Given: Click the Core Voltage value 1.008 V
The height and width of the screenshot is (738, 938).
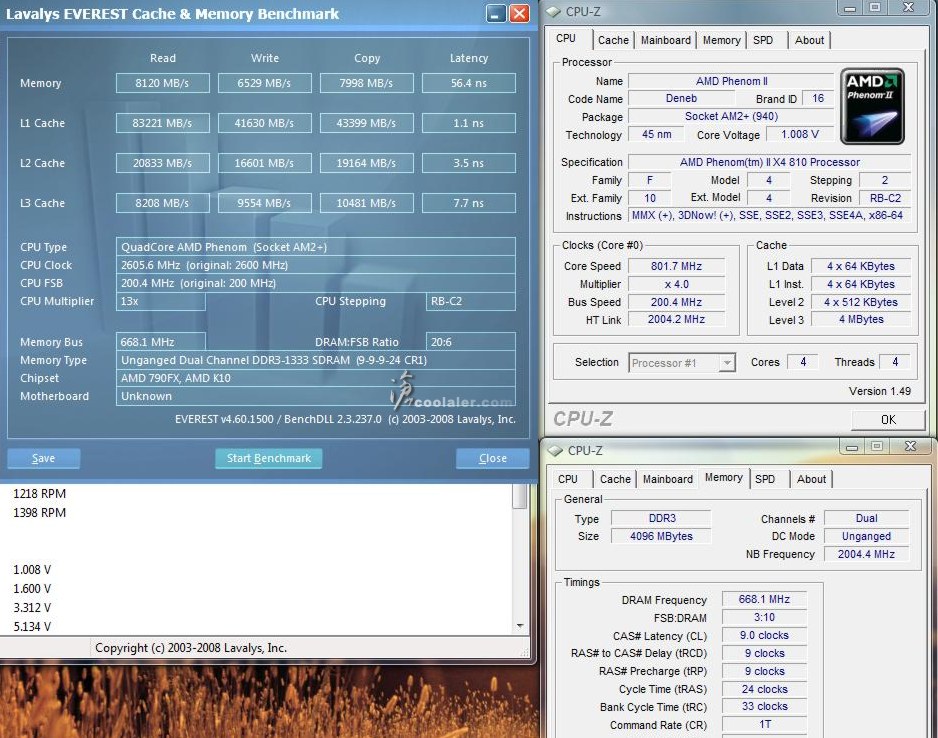Looking at the screenshot, I should pos(800,134).
